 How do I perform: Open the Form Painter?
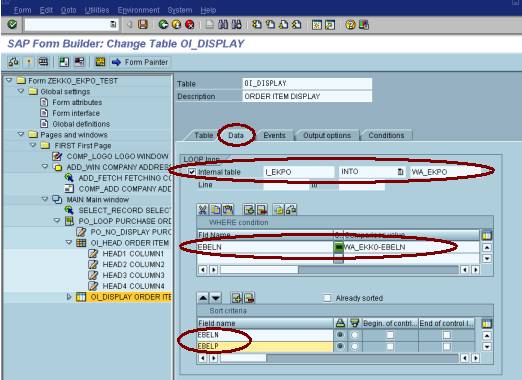pyautogui.click(x=140, y=62)
